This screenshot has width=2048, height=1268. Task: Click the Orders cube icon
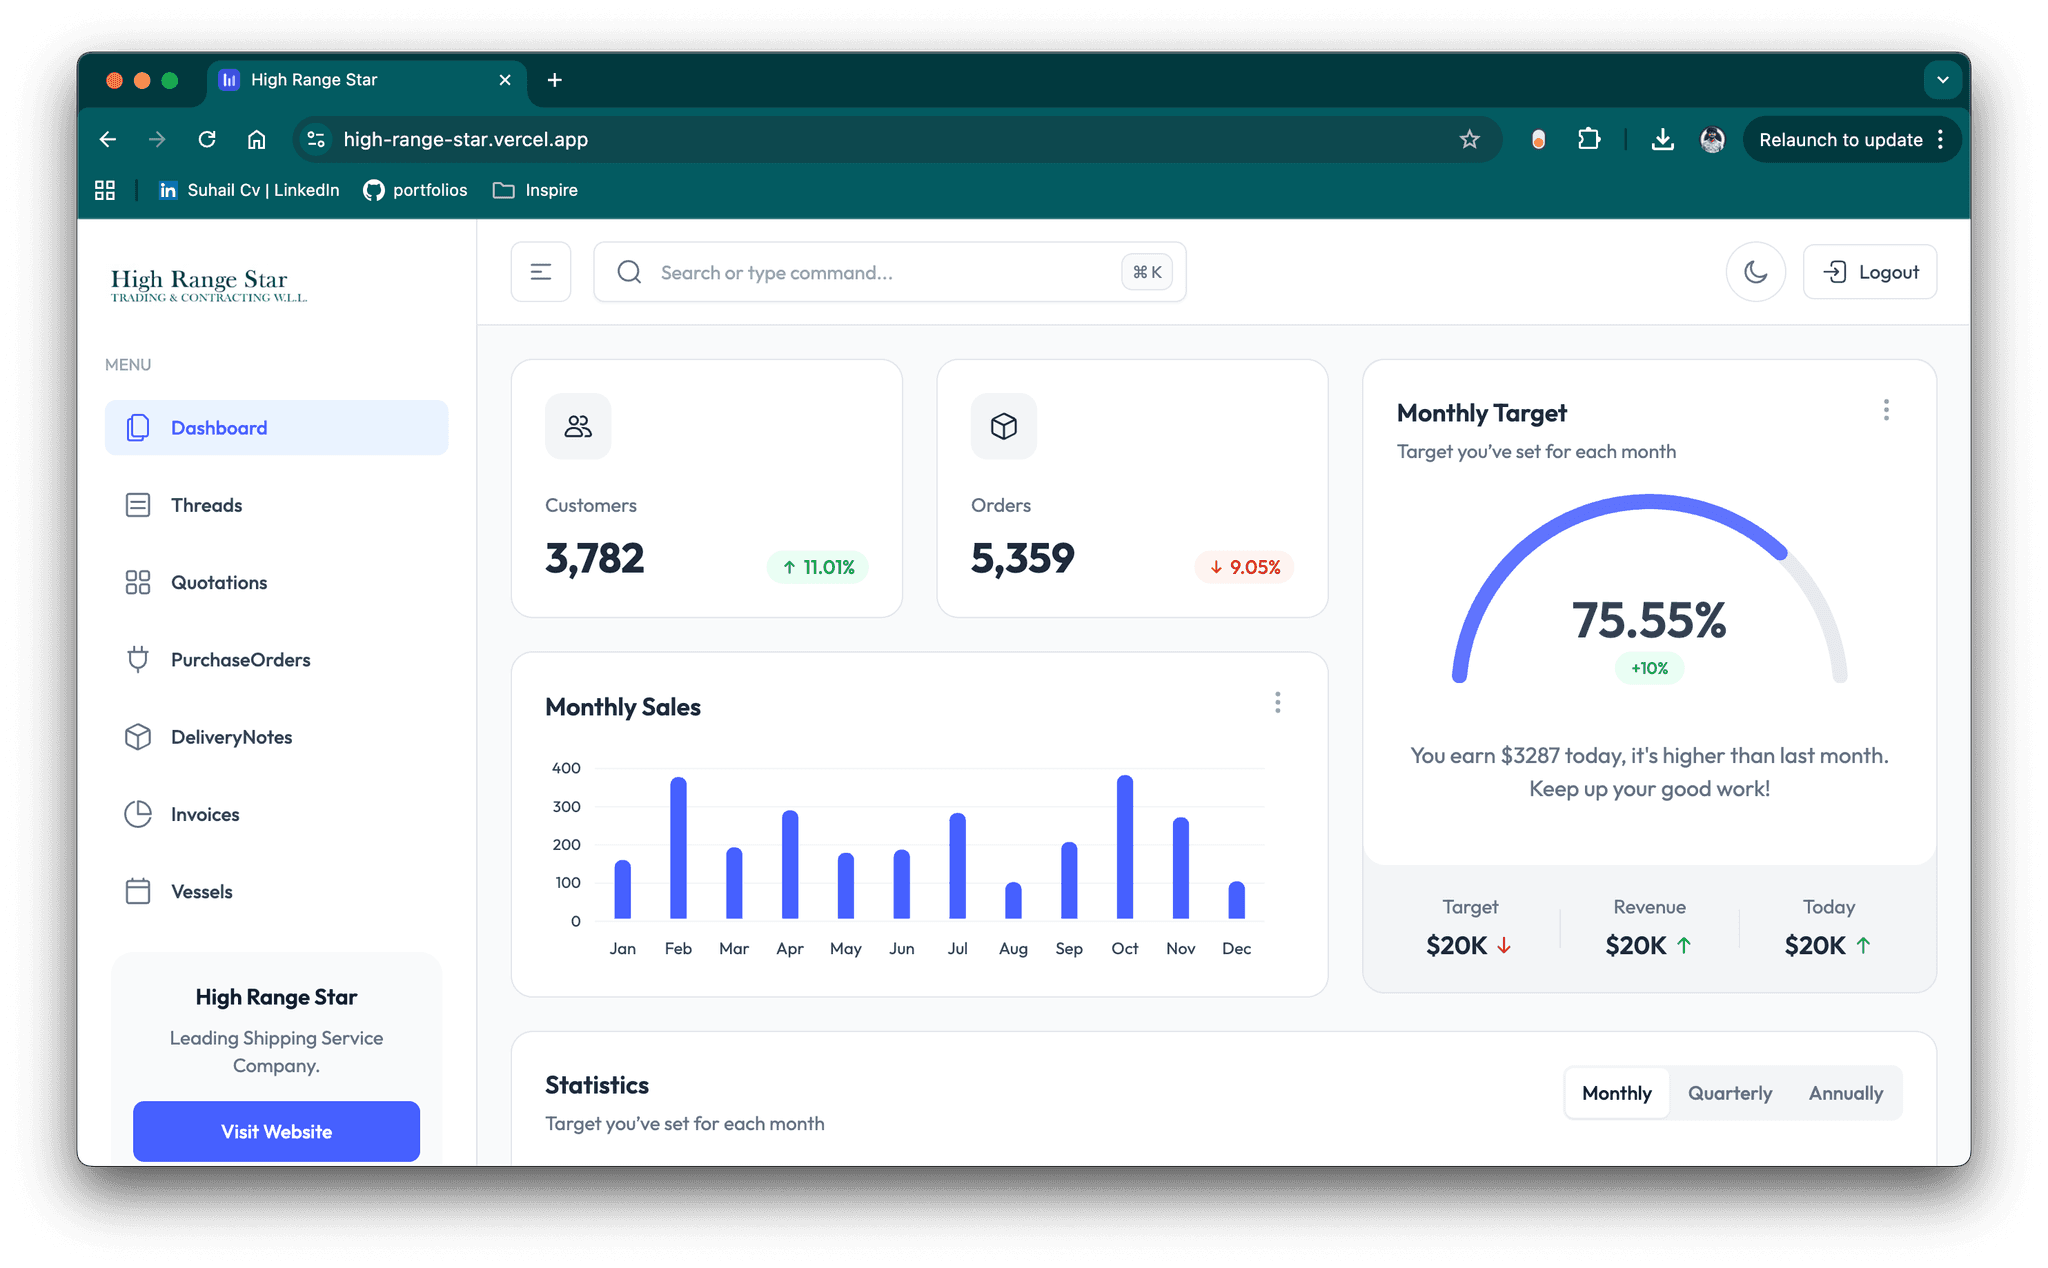(1003, 427)
